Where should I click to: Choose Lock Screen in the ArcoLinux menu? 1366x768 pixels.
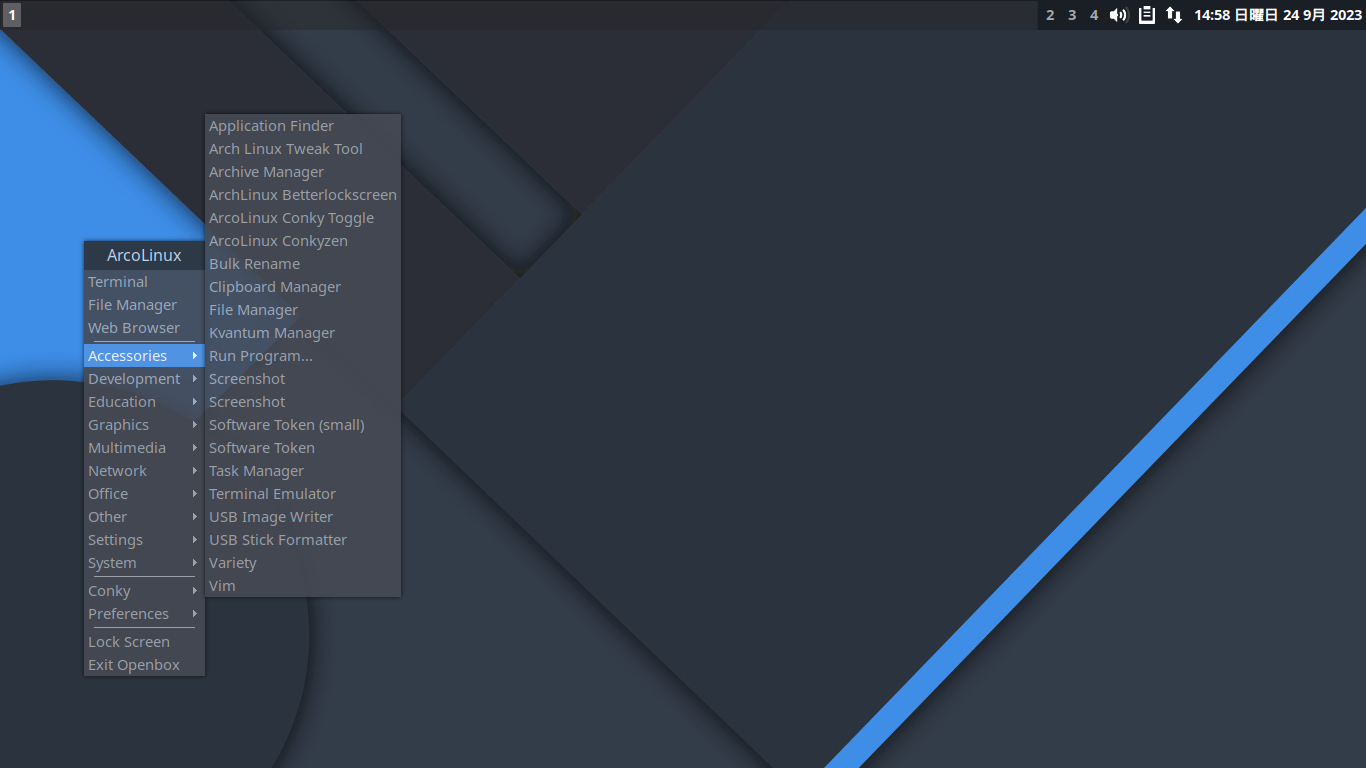[144, 642]
